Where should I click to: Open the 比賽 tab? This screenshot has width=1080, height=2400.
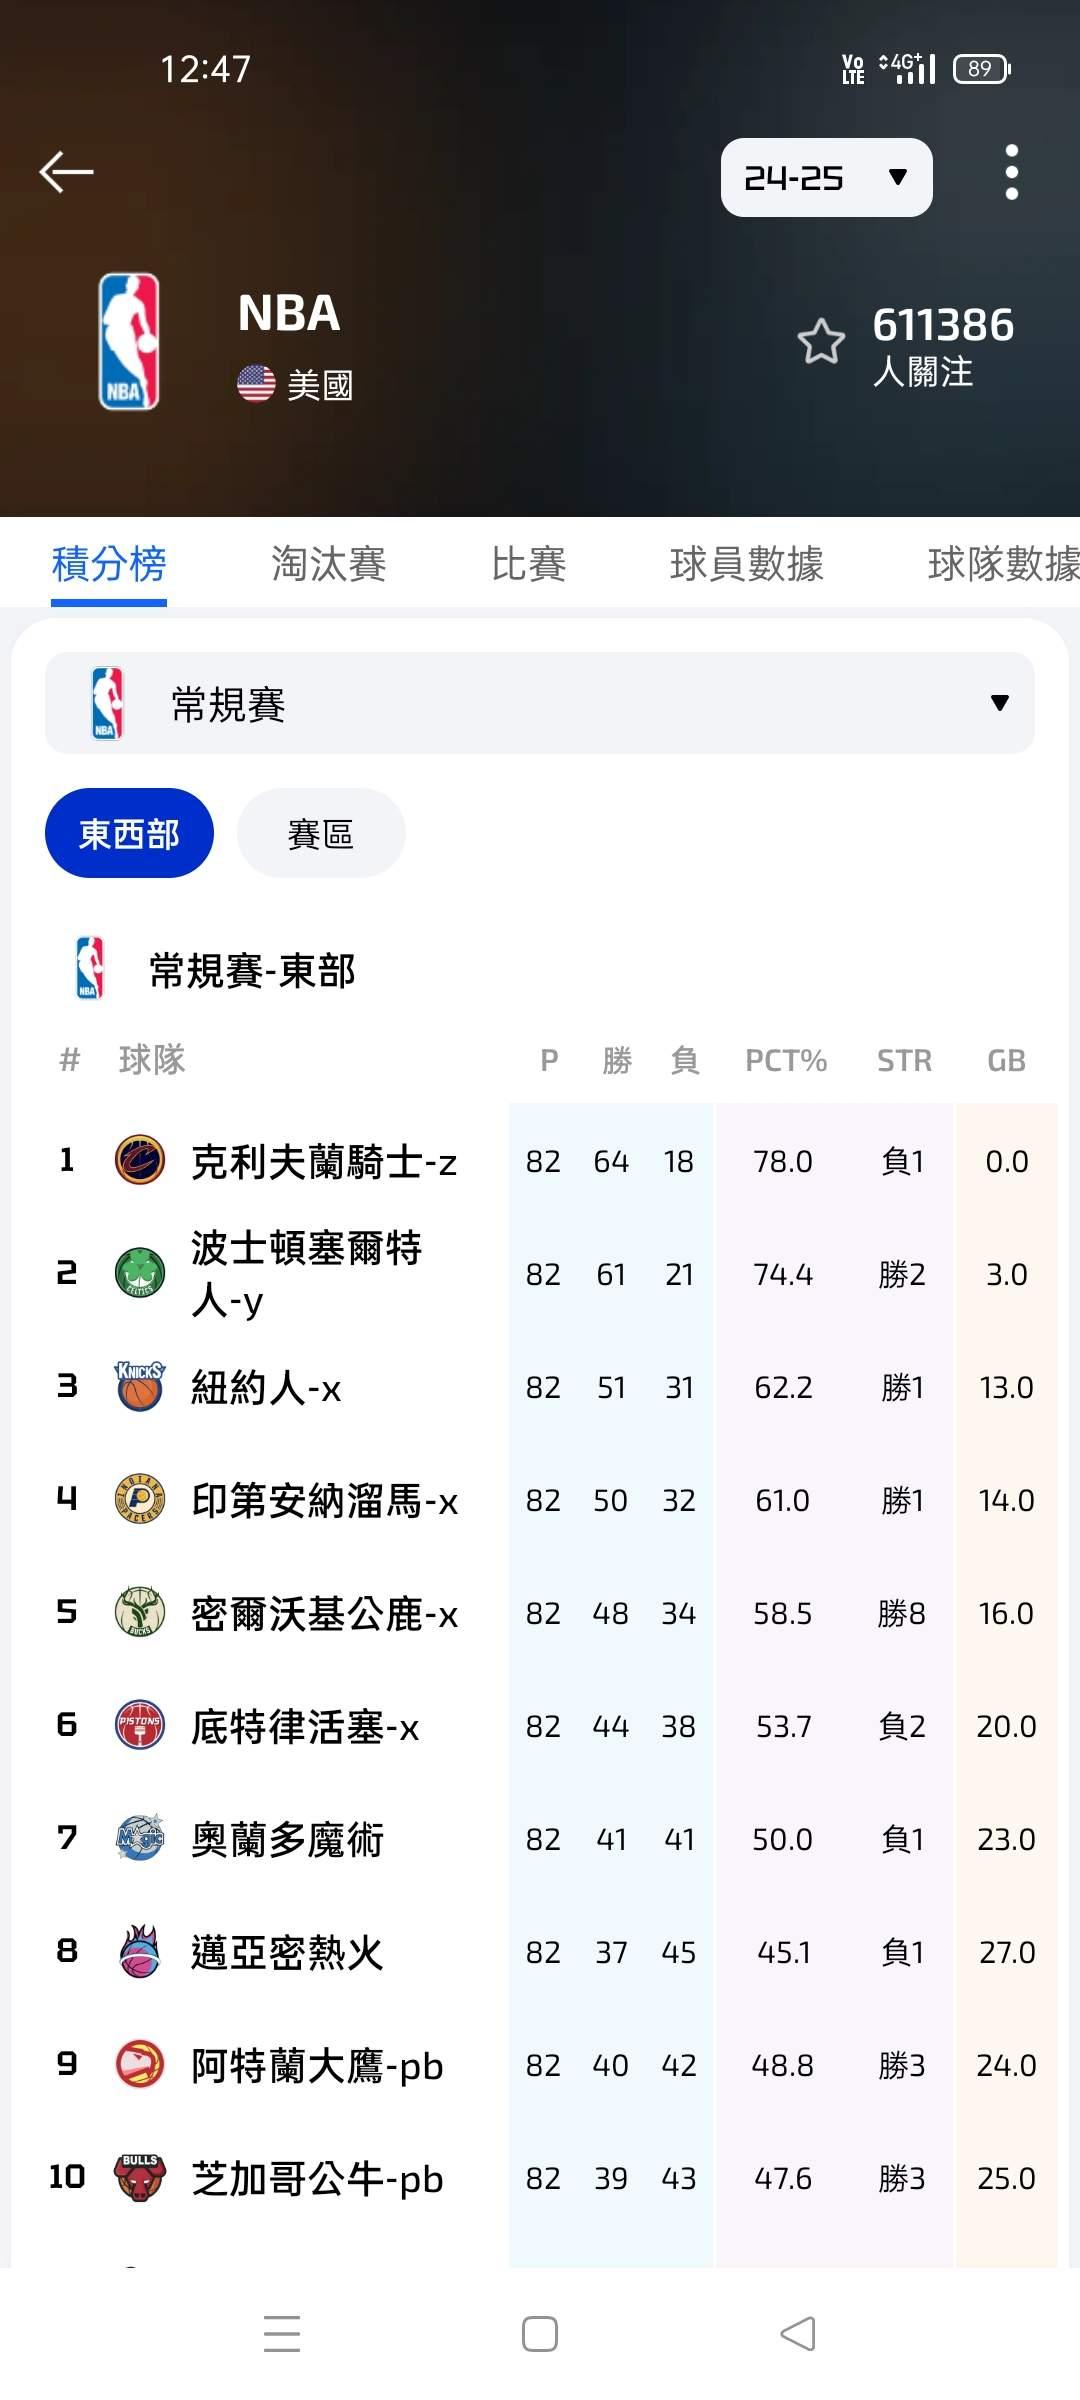[528, 564]
